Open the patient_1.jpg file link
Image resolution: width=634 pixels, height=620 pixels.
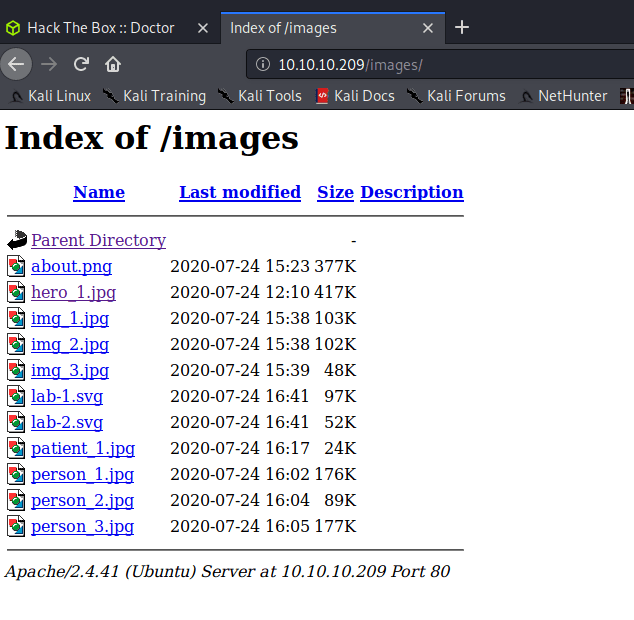point(83,448)
